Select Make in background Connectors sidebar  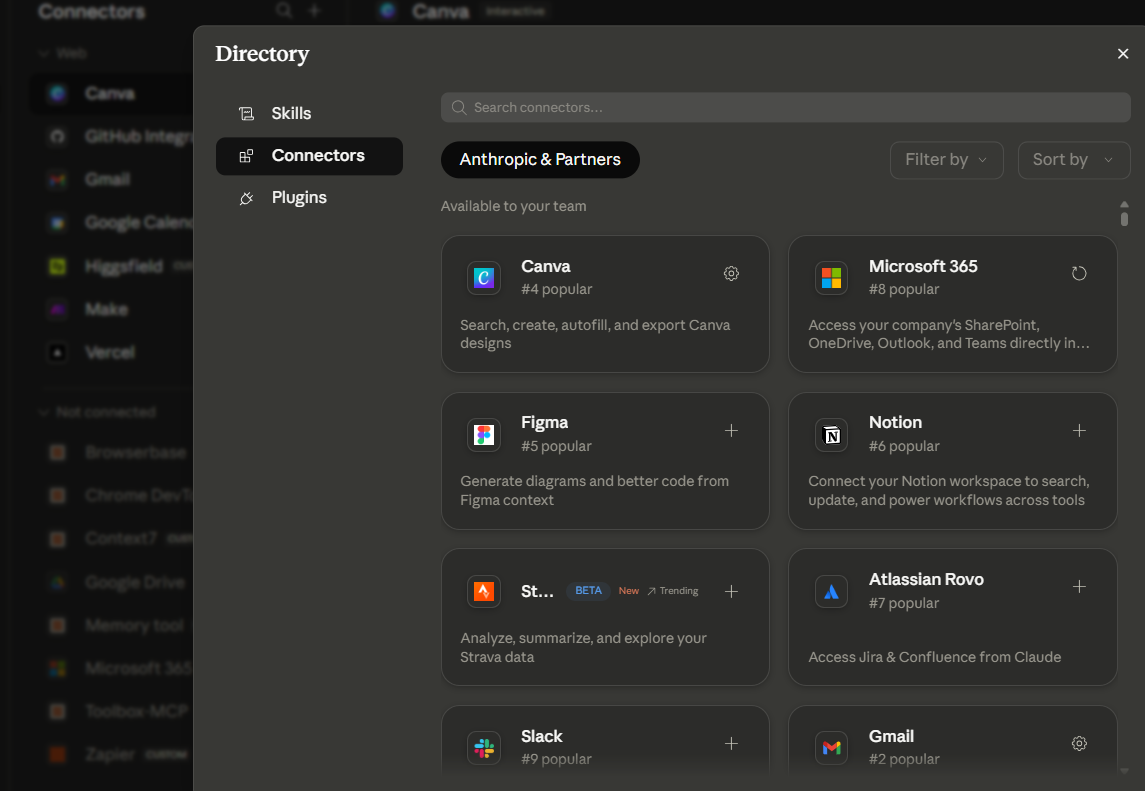(111, 309)
